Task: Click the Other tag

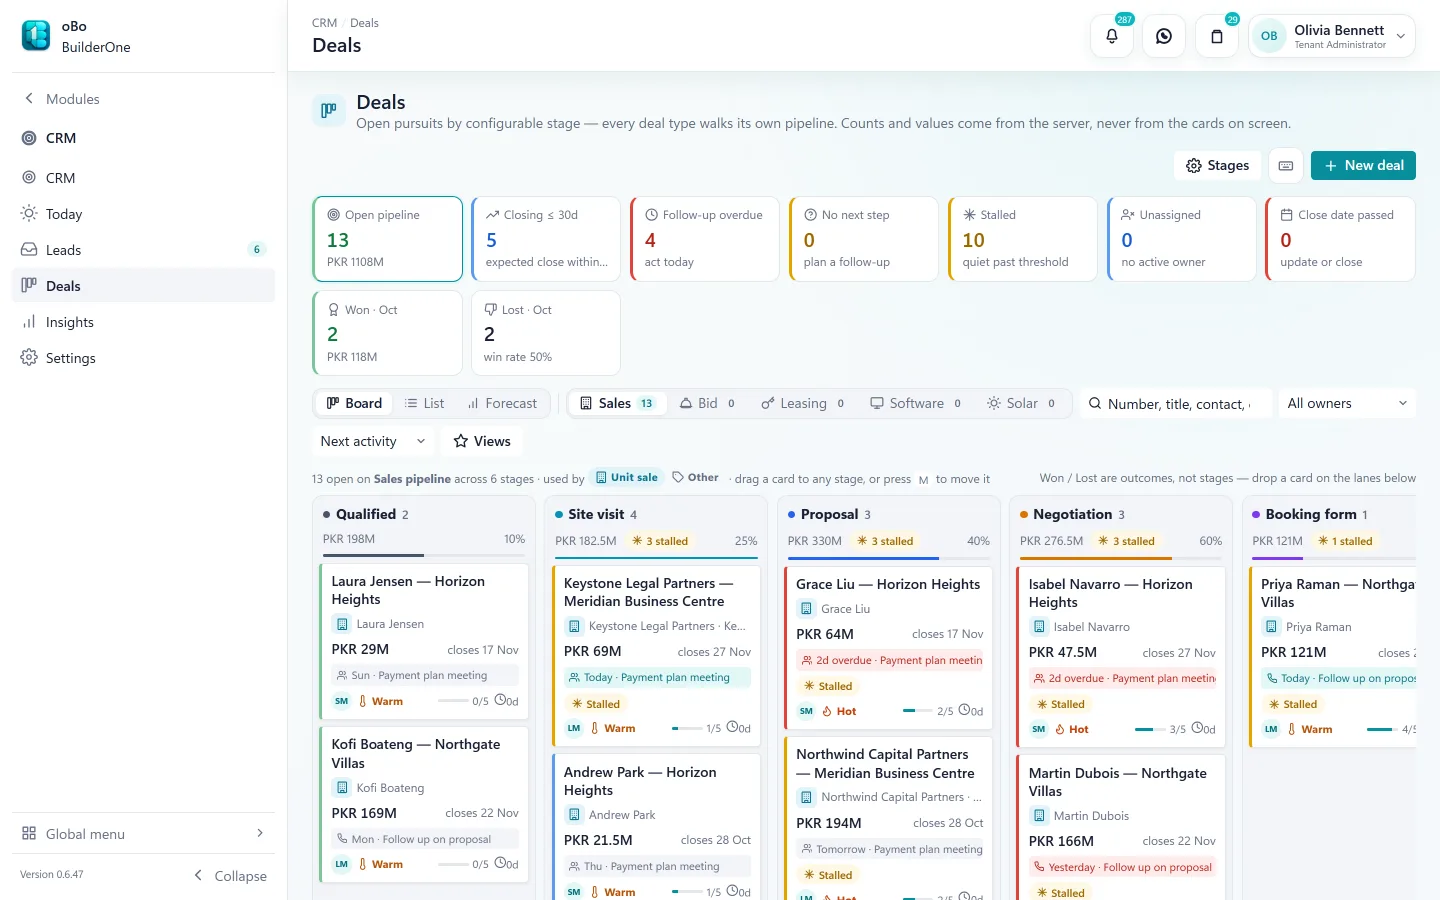Action: point(695,478)
